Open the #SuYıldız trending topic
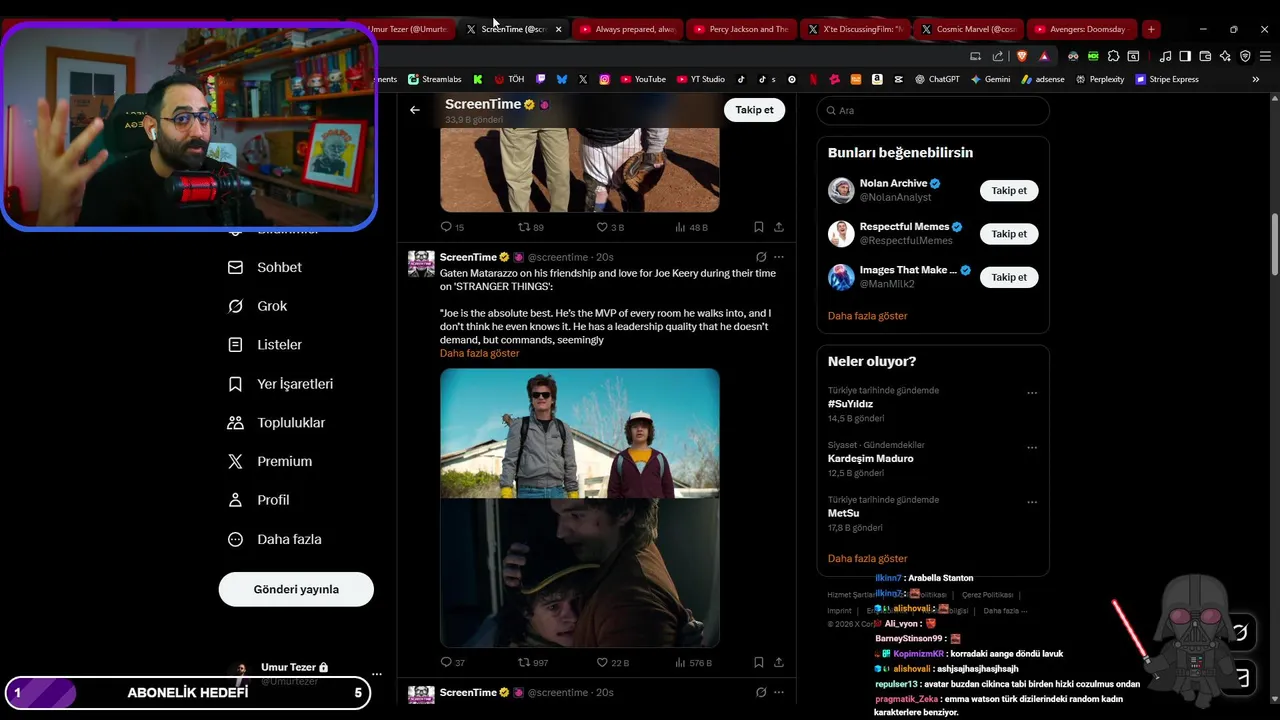1280x720 pixels. (850, 404)
